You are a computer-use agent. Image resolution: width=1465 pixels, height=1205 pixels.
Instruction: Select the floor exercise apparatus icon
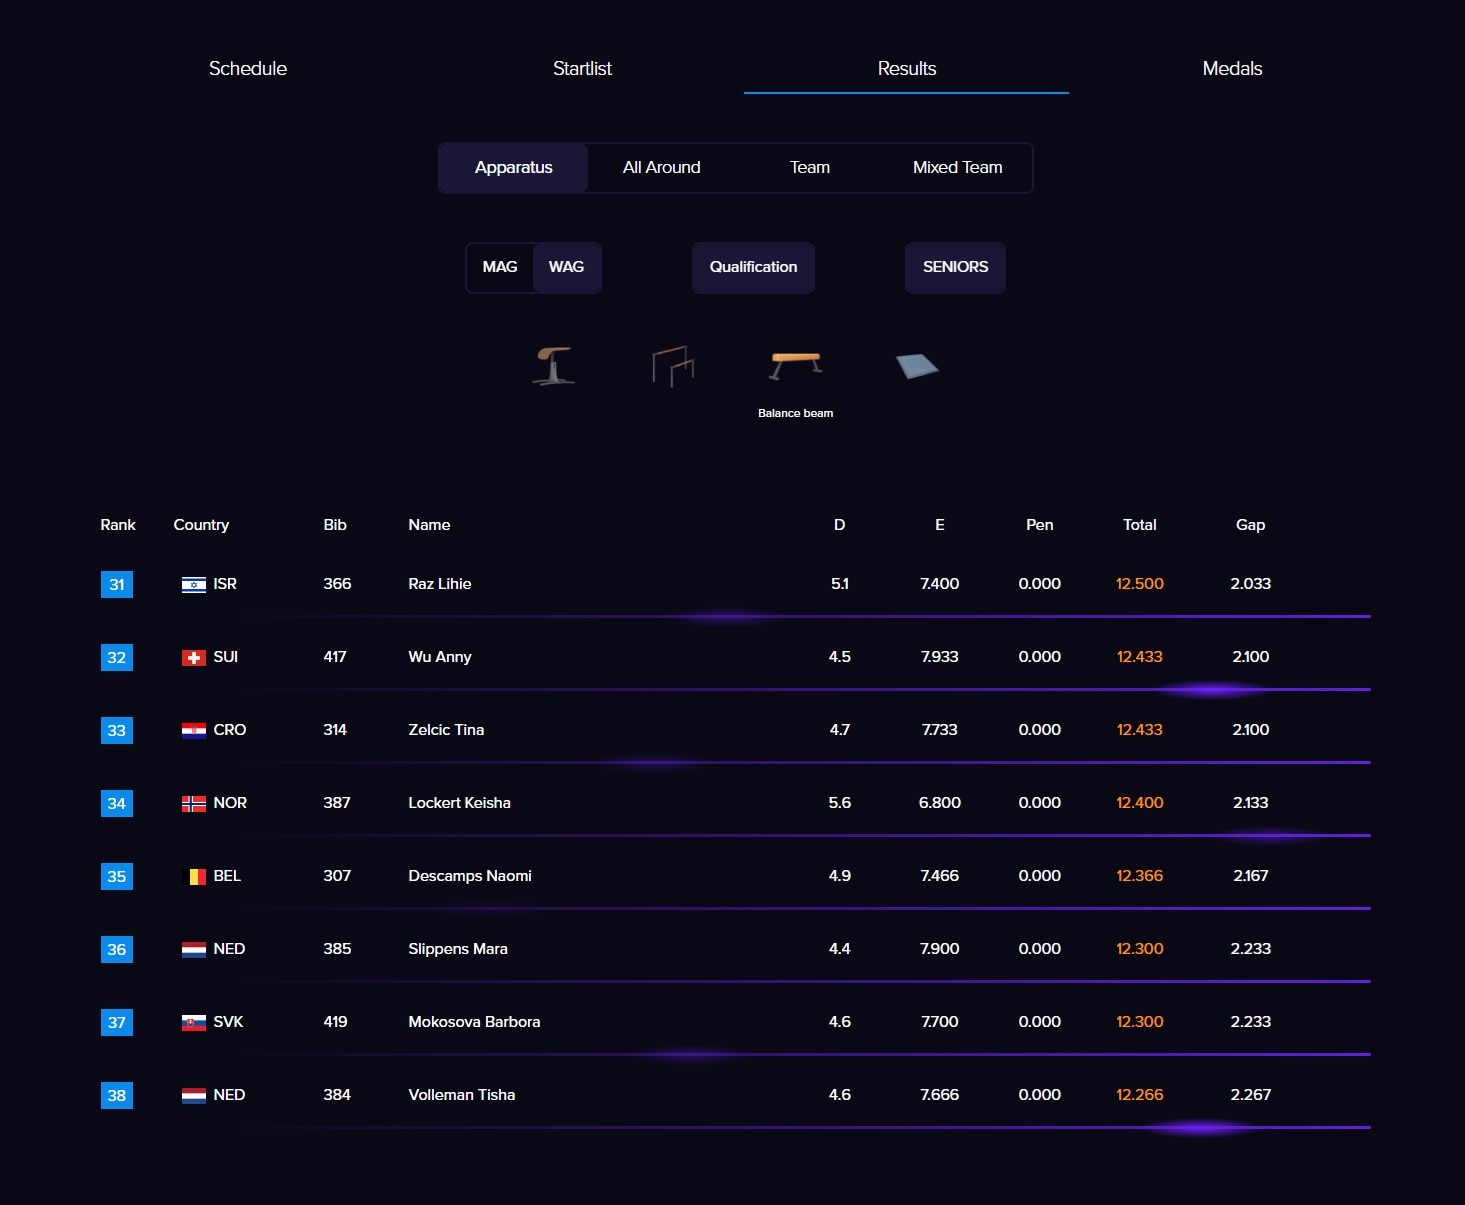coord(917,367)
